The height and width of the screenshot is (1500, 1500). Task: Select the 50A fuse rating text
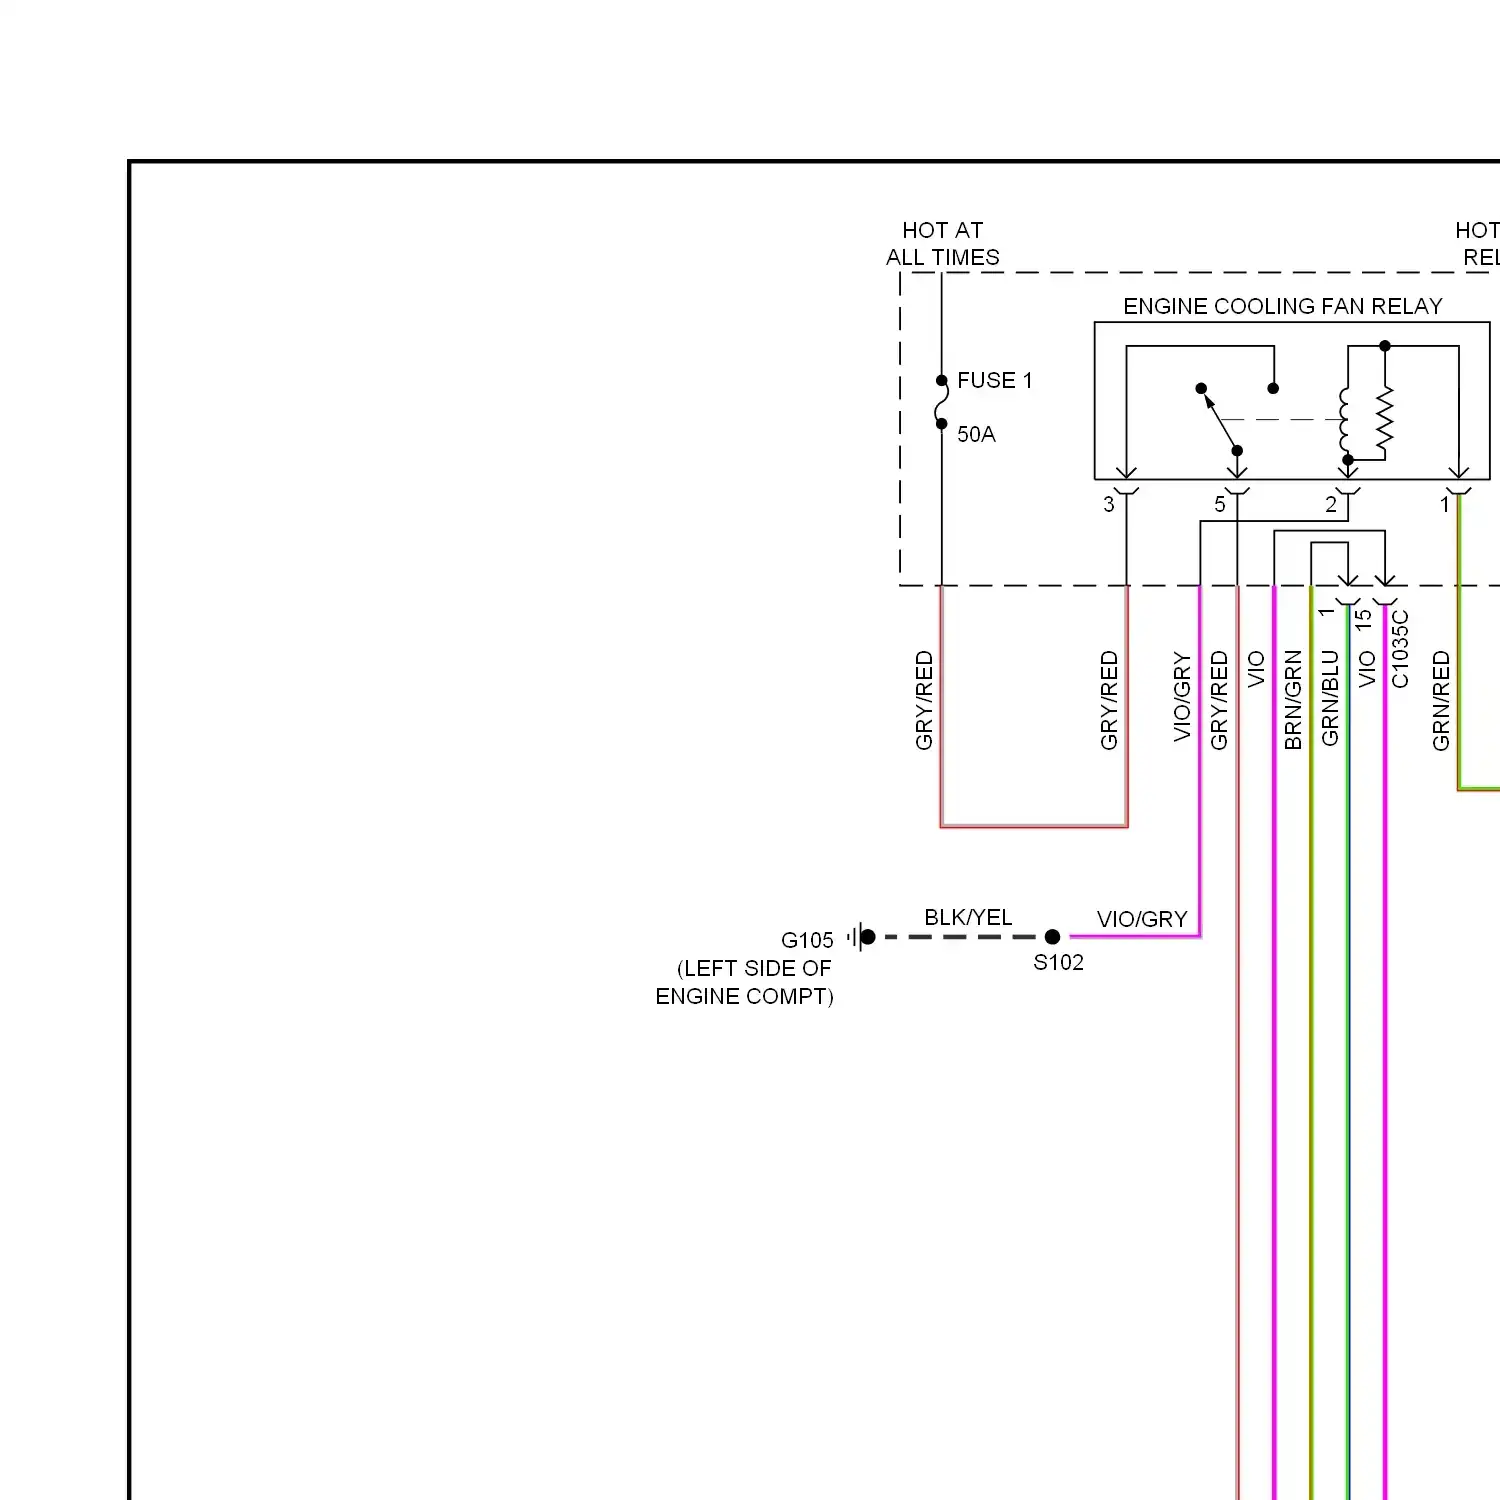point(976,434)
